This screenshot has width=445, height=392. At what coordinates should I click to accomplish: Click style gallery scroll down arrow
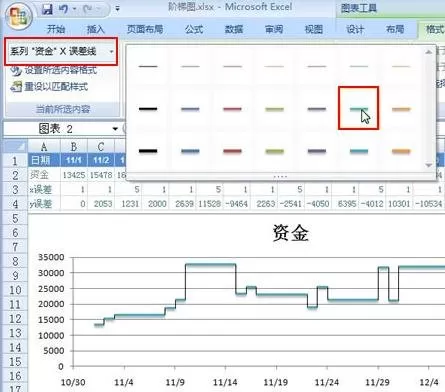click(429, 165)
